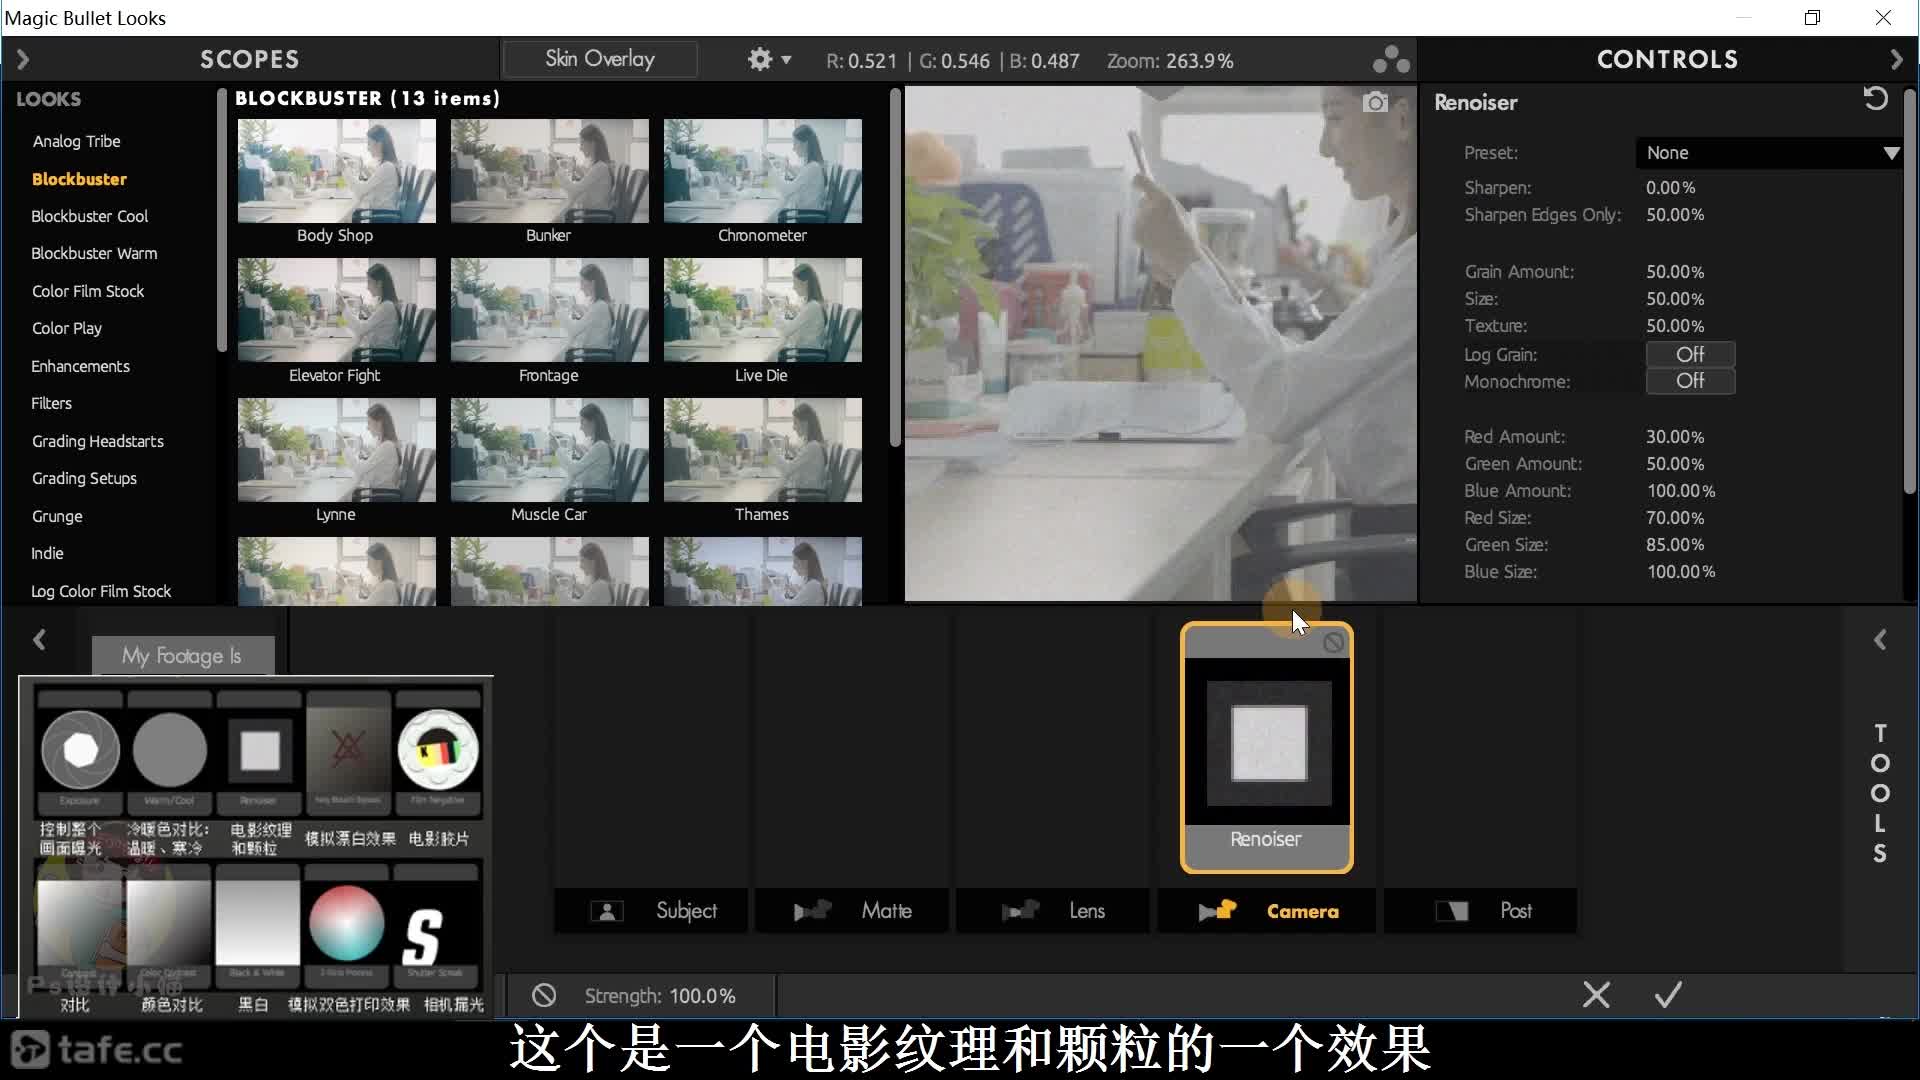The height and width of the screenshot is (1080, 1920).
Task: Apply the Body Shop look thumbnail
Action: click(x=336, y=171)
